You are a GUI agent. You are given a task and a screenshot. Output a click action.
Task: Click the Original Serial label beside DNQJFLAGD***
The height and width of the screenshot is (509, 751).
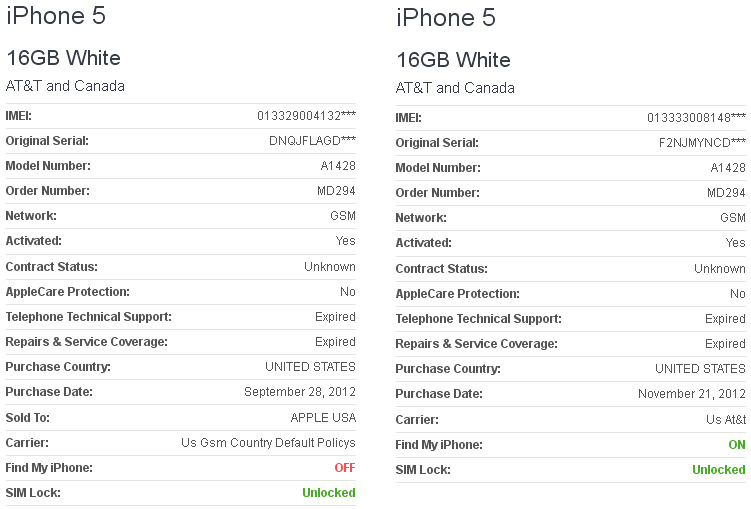(x=47, y=141)
